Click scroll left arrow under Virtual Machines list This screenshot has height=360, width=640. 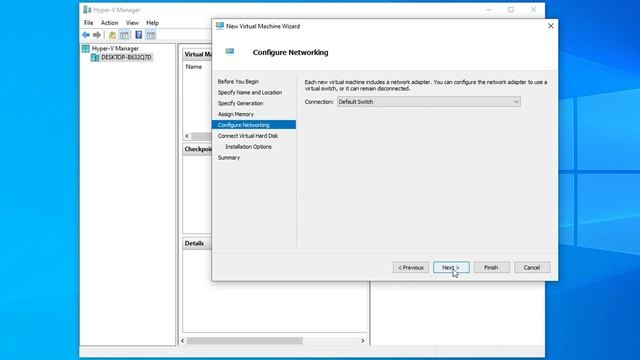click(187, 136)
